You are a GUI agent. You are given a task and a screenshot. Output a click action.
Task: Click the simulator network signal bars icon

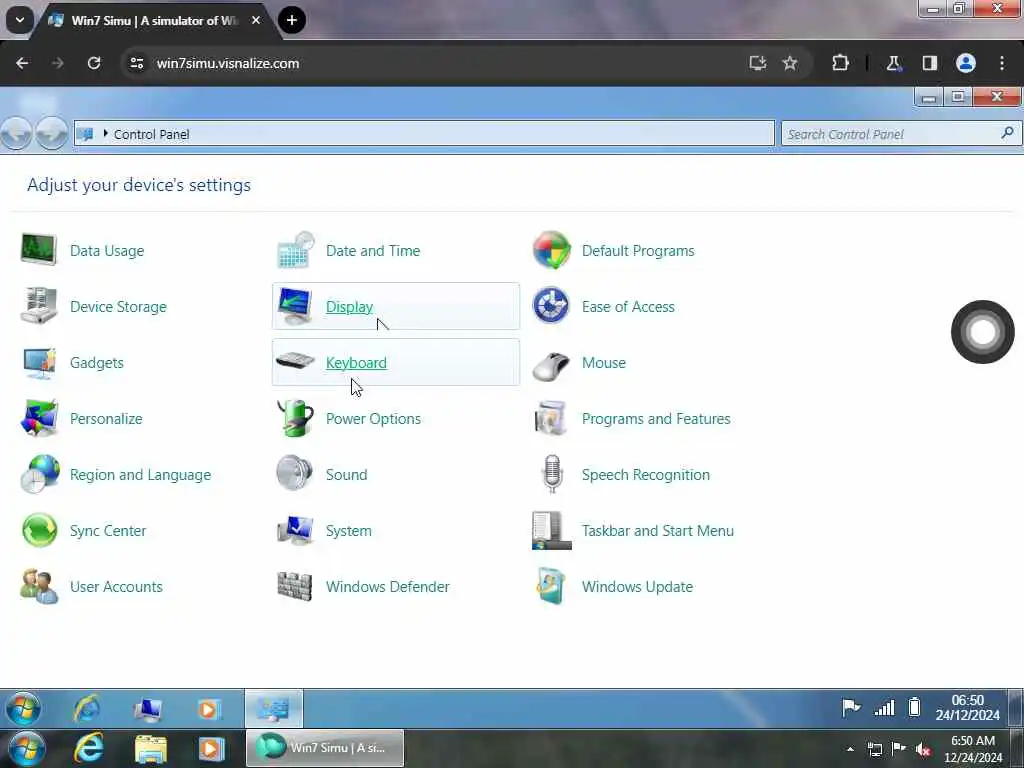click(884, 707)
